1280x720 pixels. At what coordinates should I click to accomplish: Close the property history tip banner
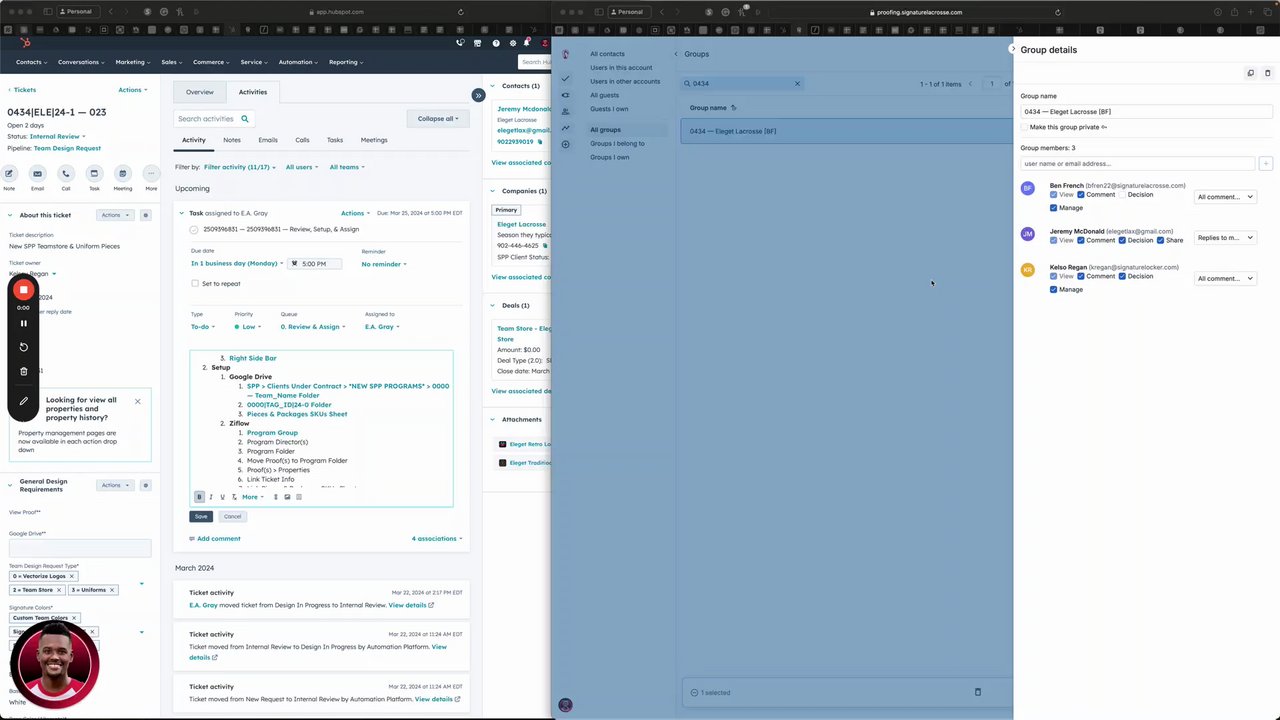tap(137, 401)
